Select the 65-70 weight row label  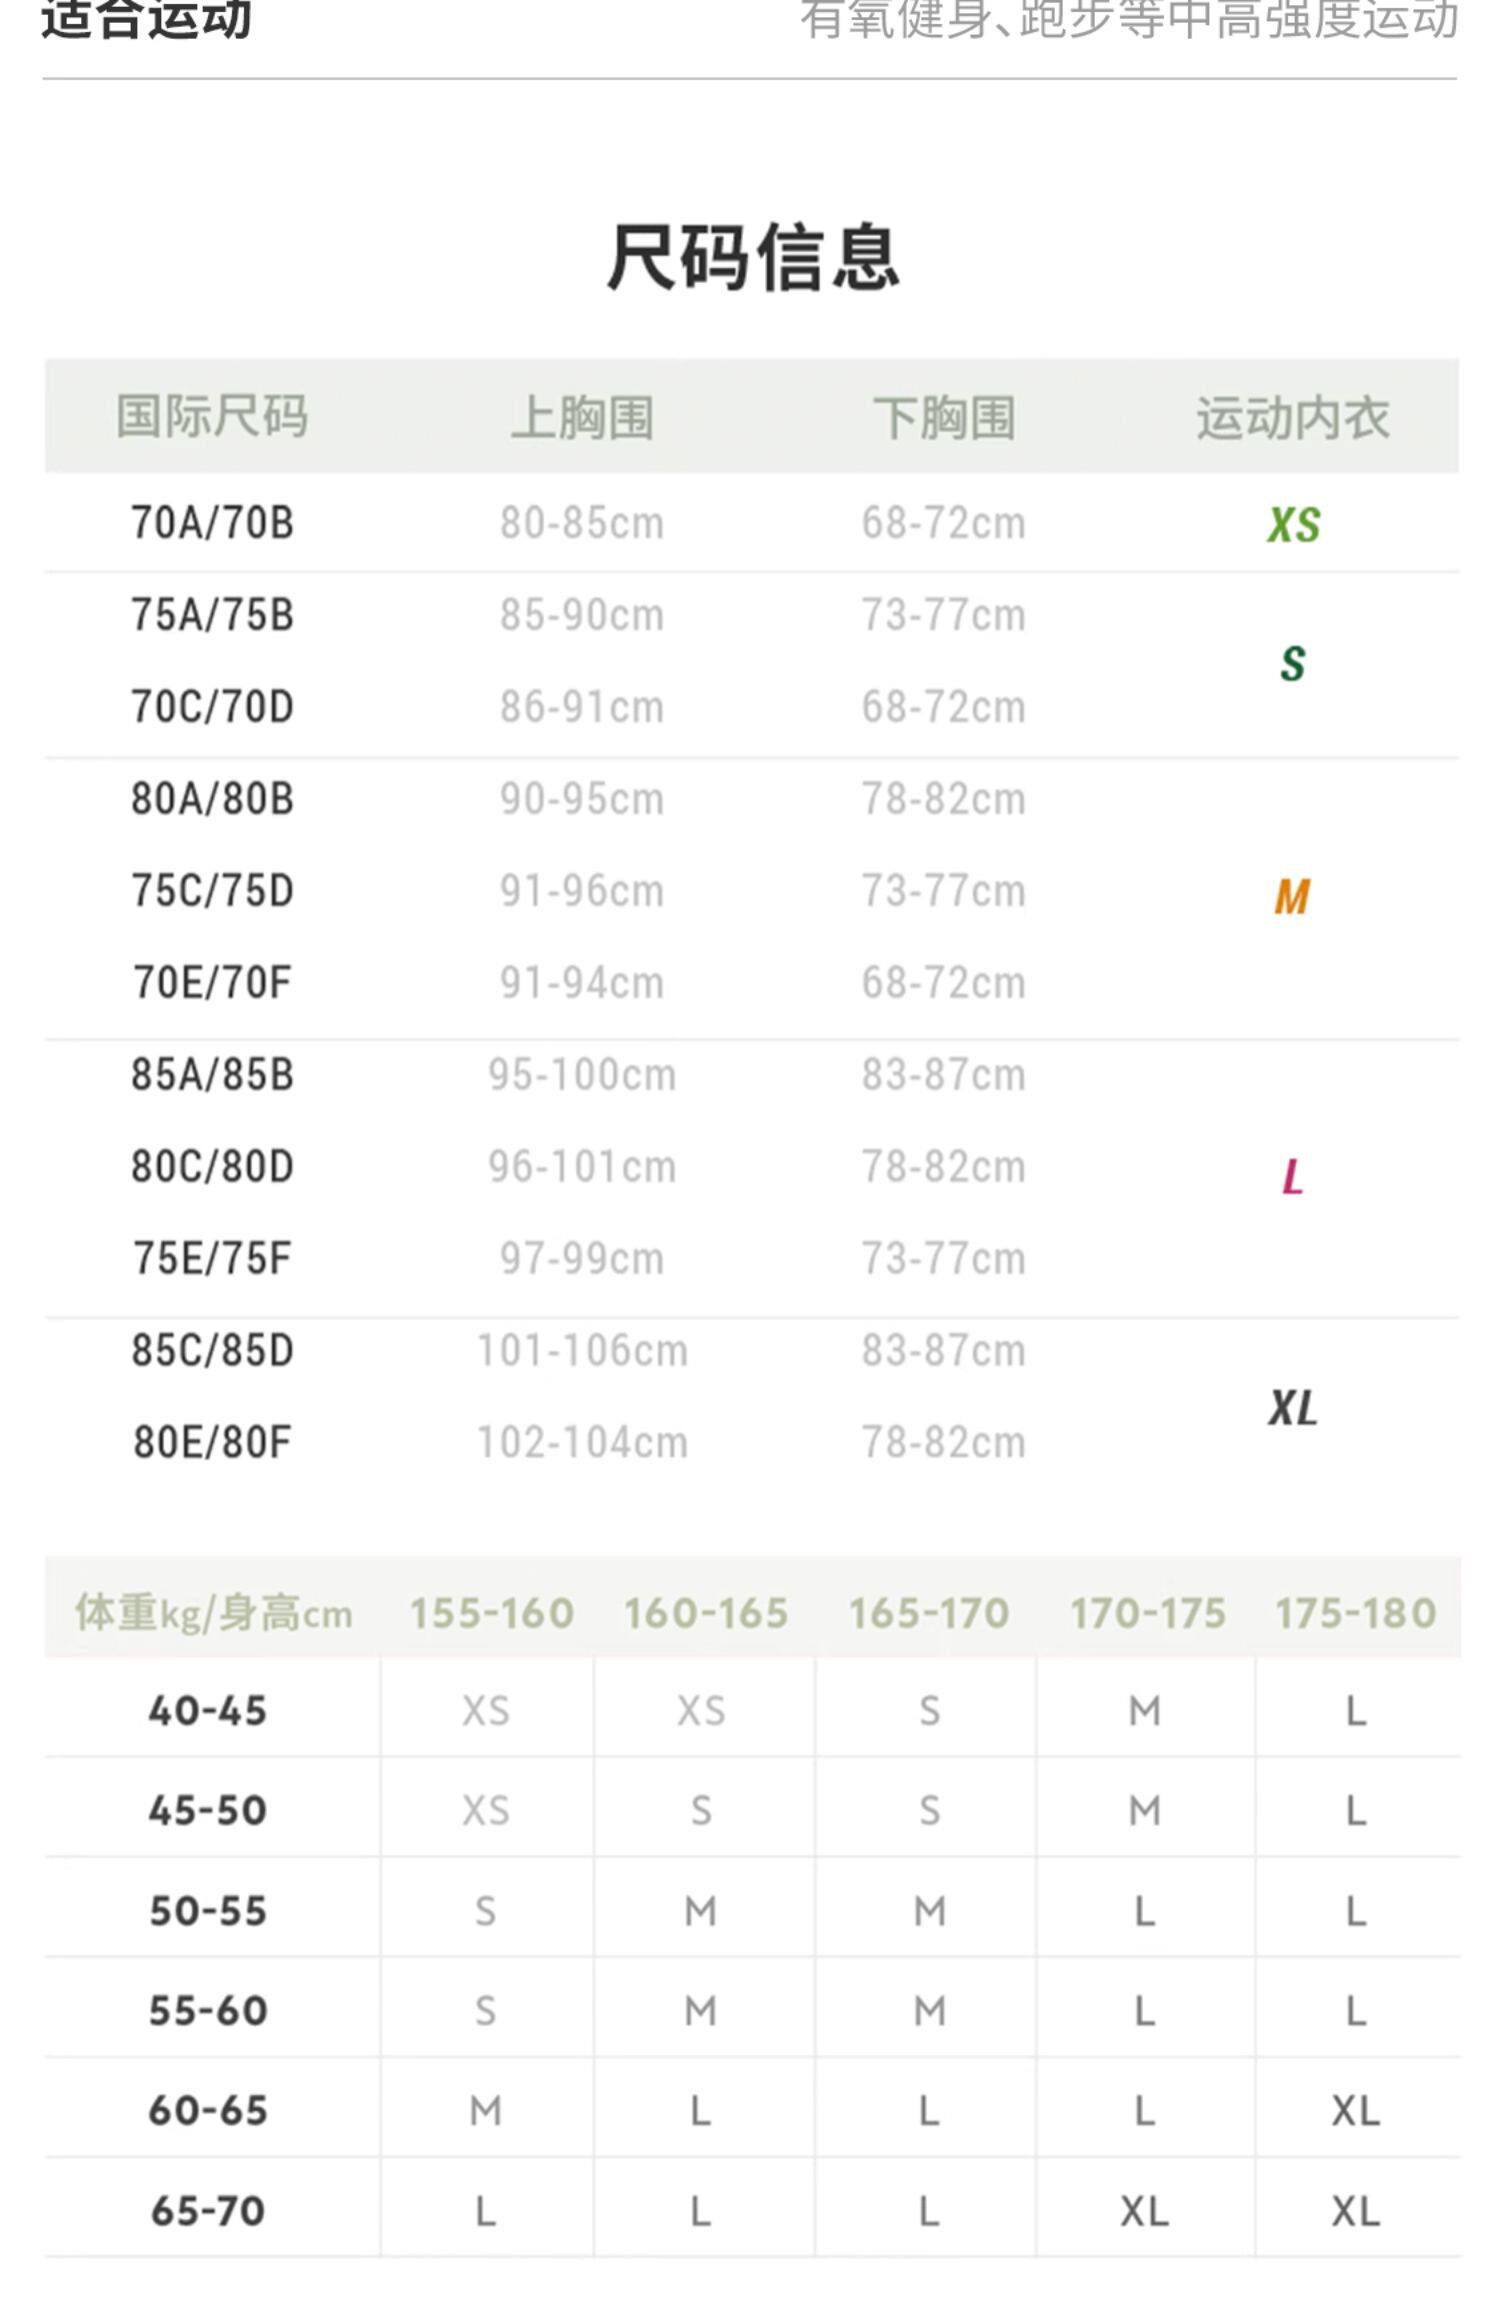pyautogui.click(x=208, y=2211)
